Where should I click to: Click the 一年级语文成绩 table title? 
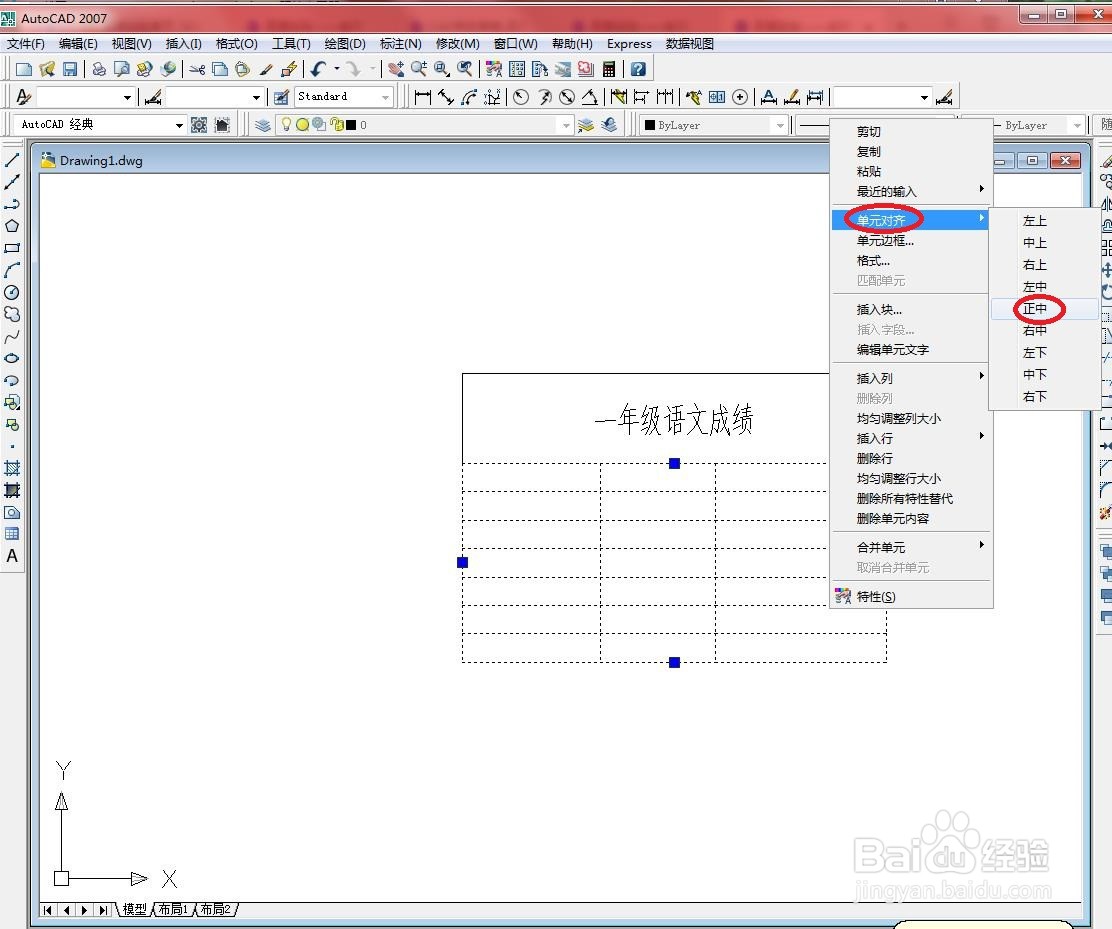674,419
